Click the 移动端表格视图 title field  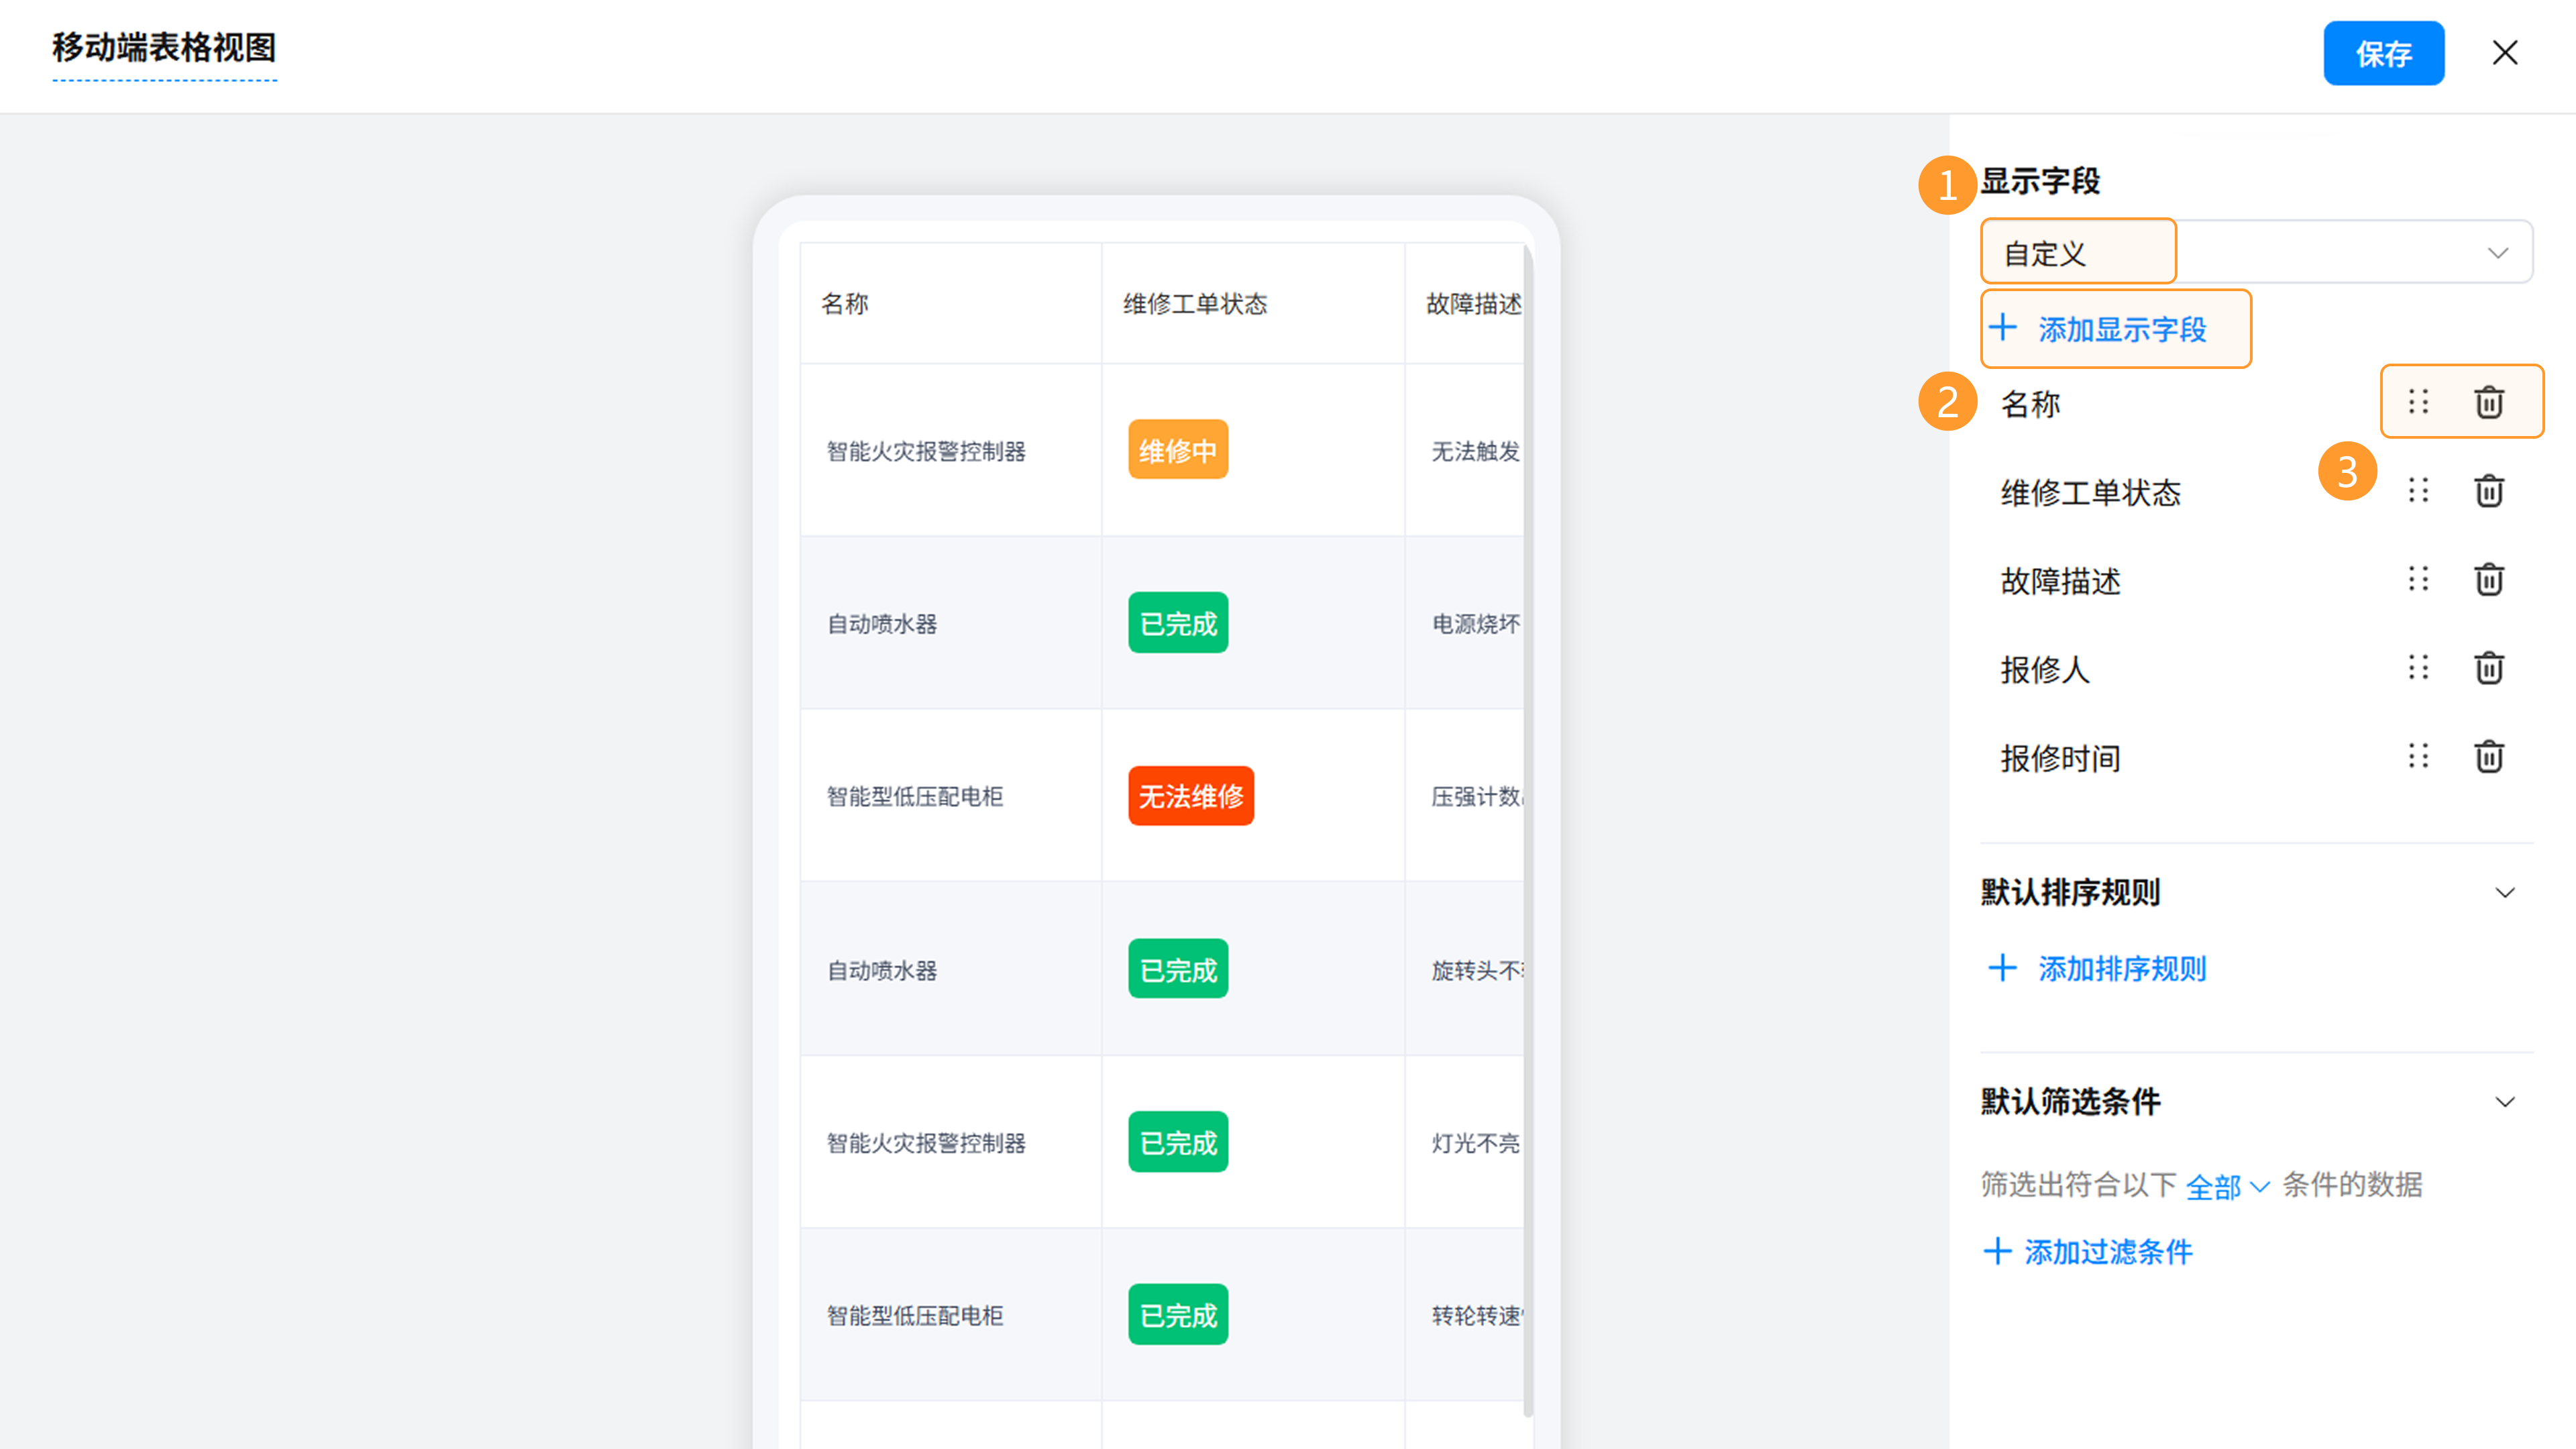tap(164, 48)
